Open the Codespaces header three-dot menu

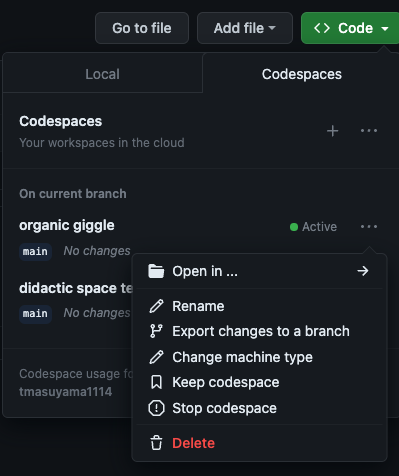coord(369,131)
